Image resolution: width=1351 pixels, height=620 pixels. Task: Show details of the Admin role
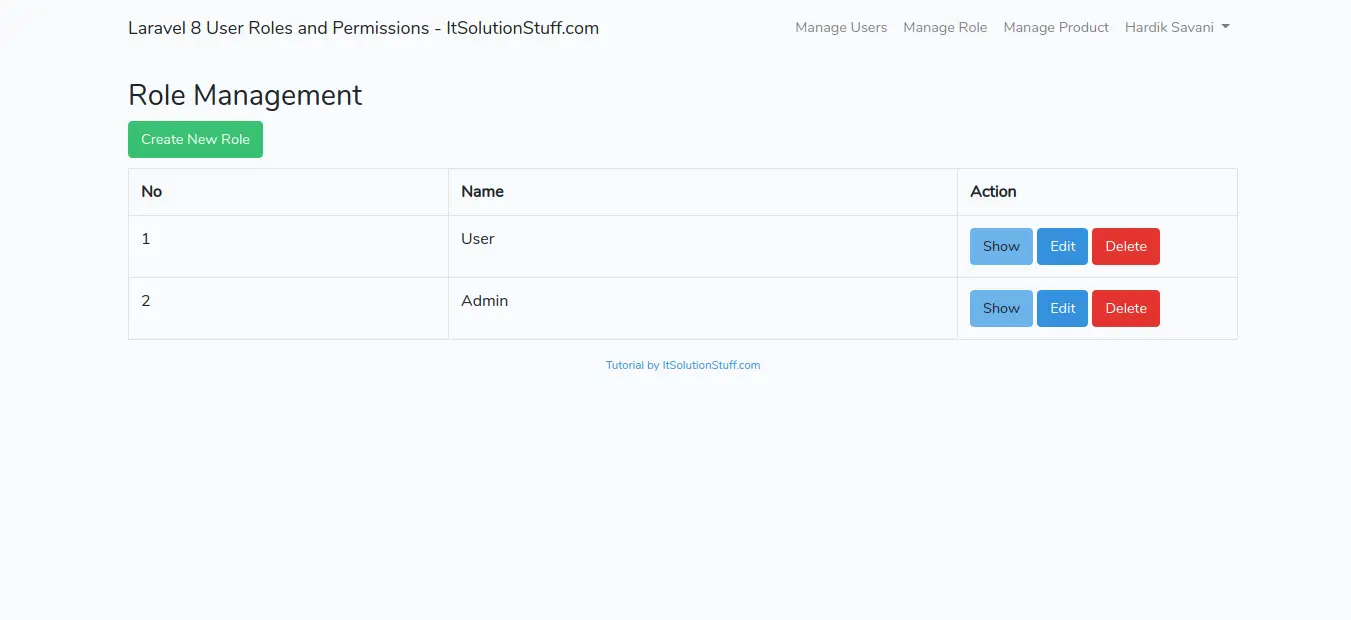coord(1000,308)
